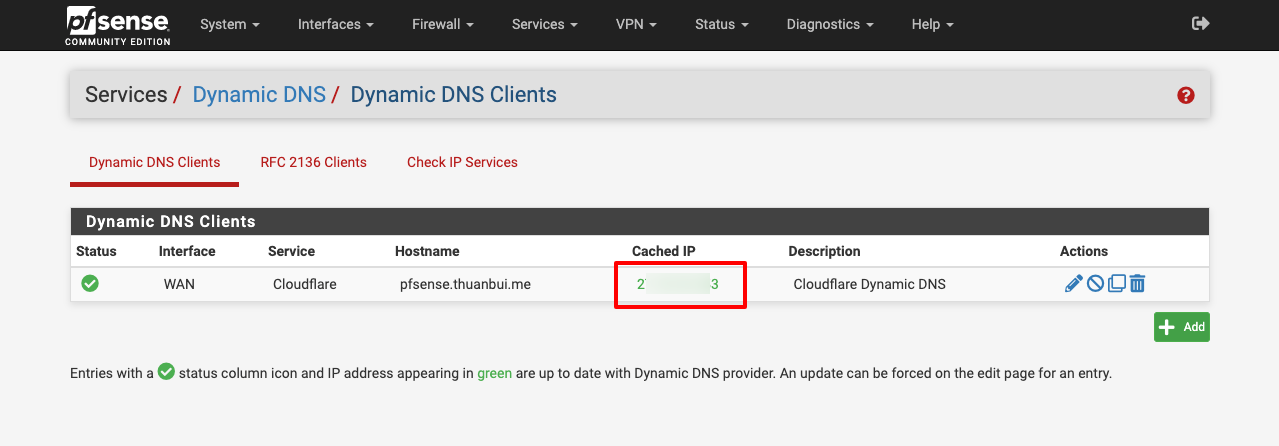The width and height of the screenshot is (1279, 446).
Task: Open the System dropdown menu
Action: [x=230, y=24]
